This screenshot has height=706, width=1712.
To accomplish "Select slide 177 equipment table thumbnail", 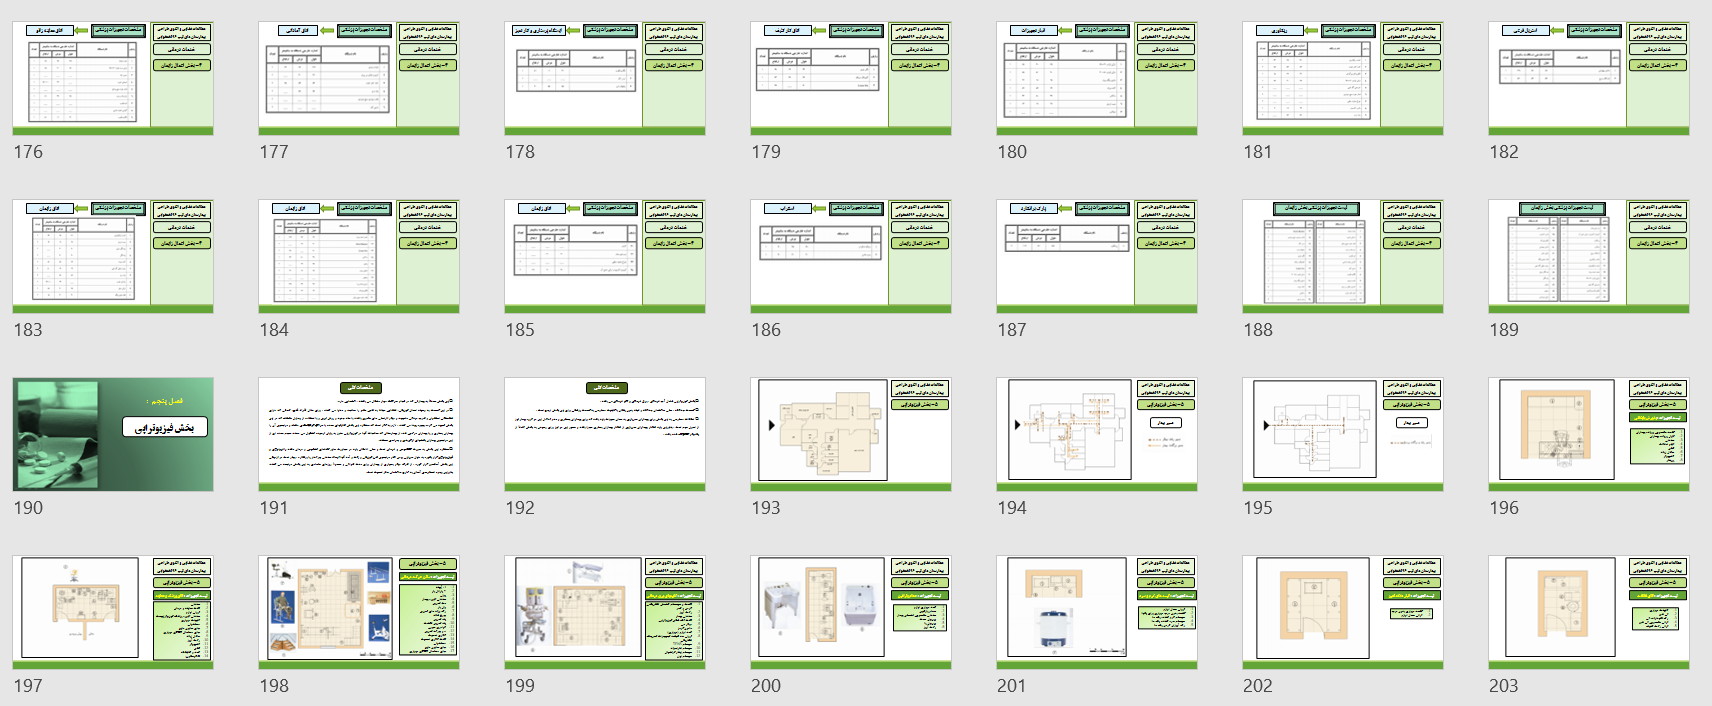I will [359, 78].
